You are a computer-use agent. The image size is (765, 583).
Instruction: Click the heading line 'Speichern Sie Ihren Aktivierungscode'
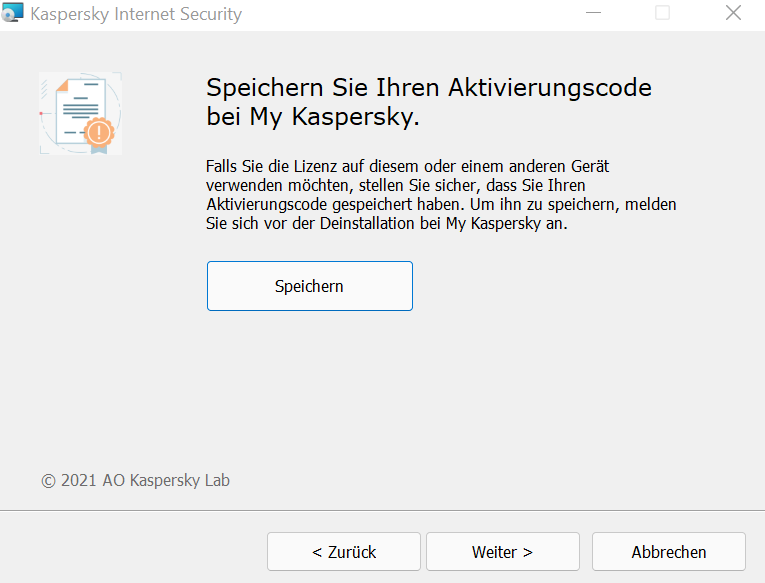click(x=428, y=87)
